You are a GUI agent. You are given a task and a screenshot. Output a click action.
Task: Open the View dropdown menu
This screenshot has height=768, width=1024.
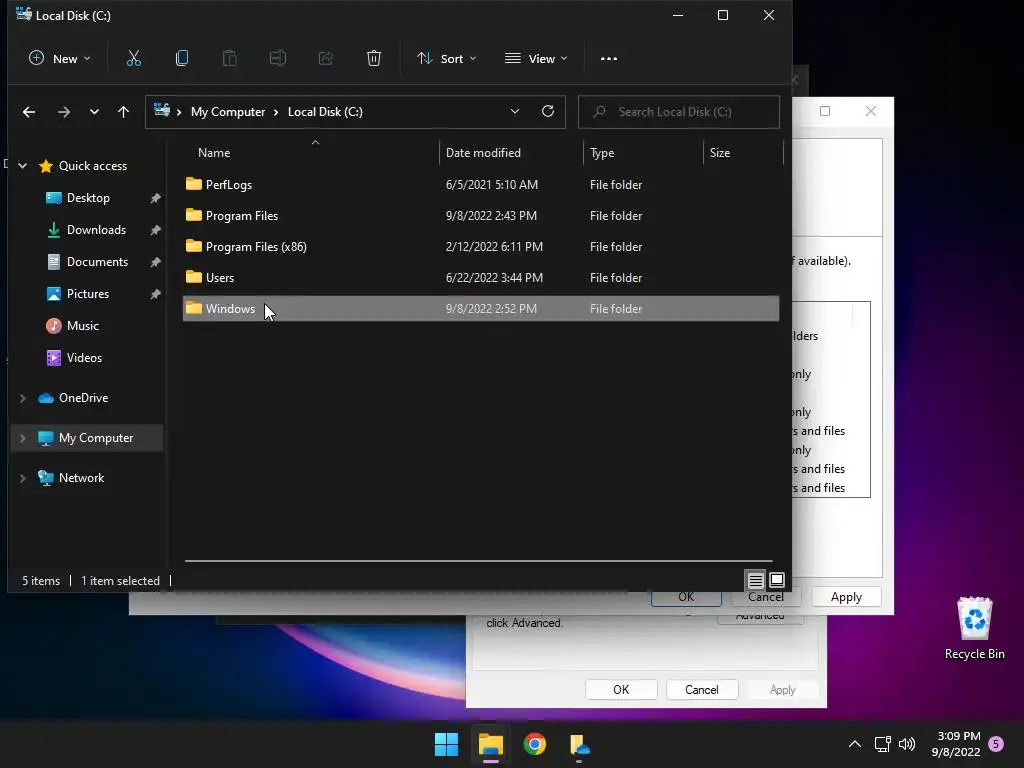[x=536, y=59]
